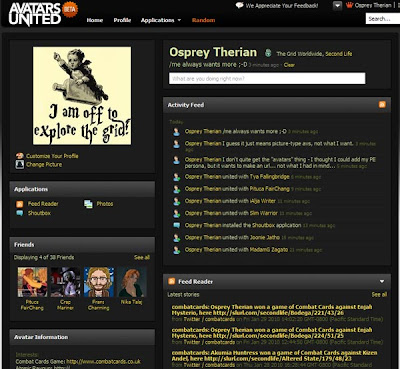Clear the current status message

289,65
